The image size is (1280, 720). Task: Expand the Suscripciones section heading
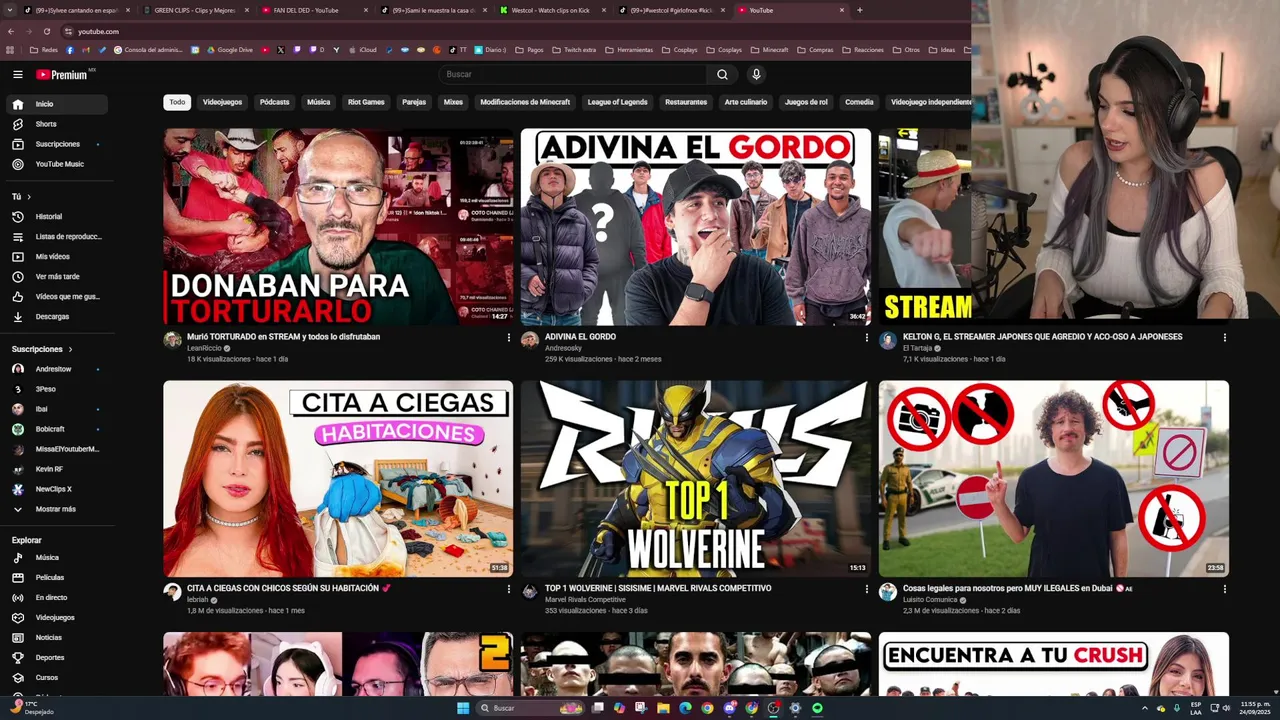42,349
